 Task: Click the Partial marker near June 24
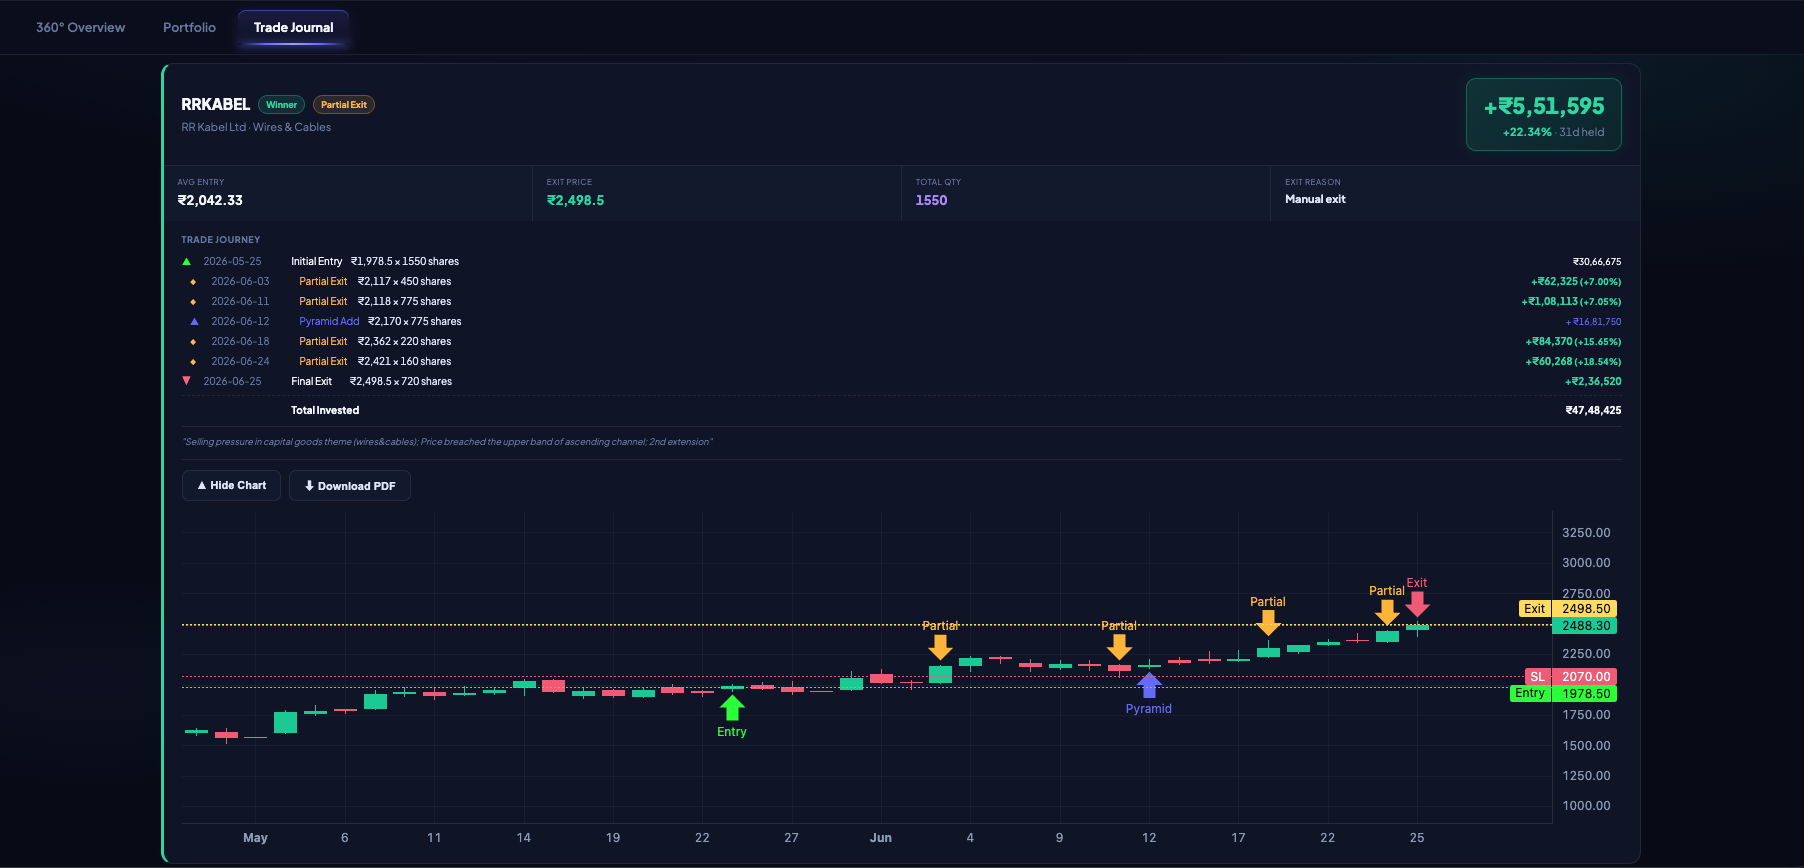1387,611
